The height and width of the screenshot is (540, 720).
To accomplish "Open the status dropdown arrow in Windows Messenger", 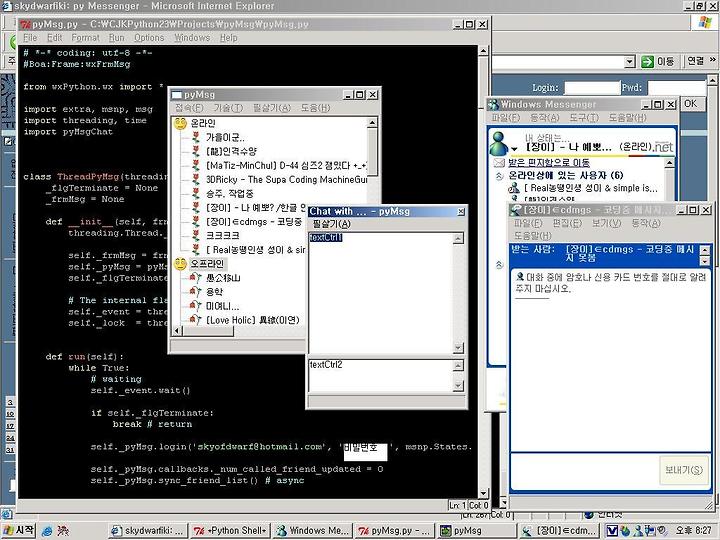I will (x=514, y=149).
